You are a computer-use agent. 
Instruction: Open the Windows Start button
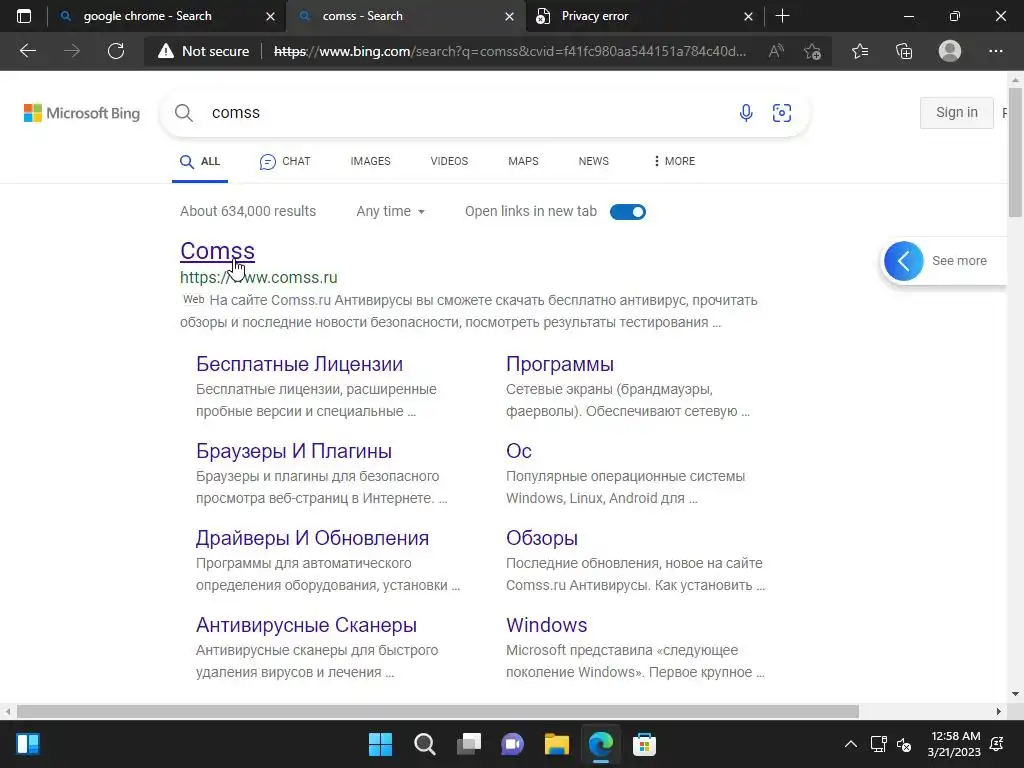[x=380, y=744]
